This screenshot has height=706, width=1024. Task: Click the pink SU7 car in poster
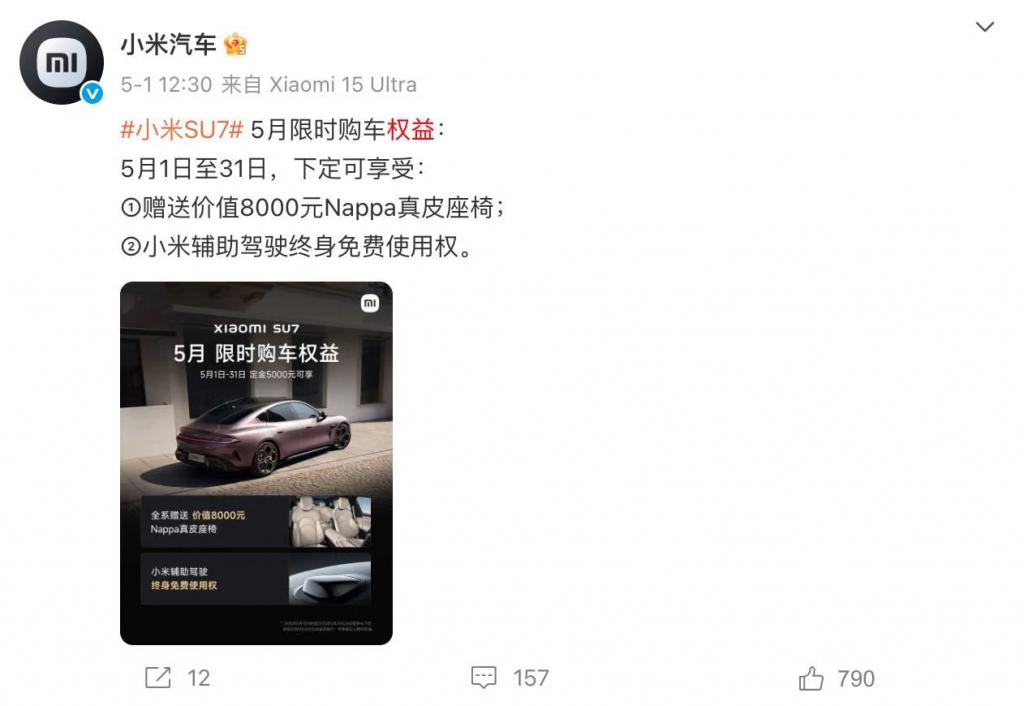pos(264,436)
